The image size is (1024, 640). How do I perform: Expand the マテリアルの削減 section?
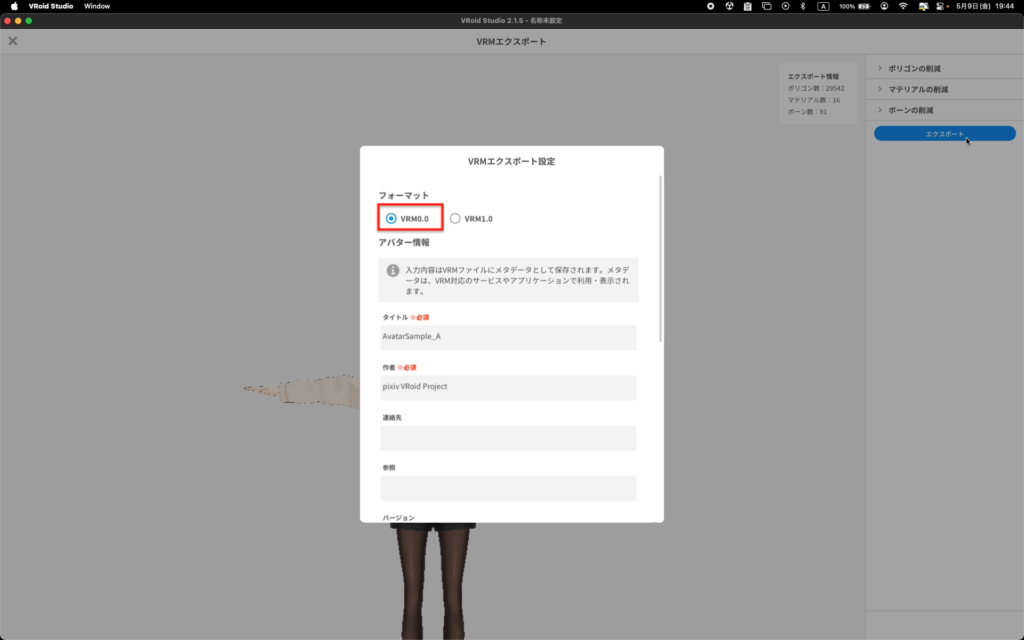coord(944,89)
